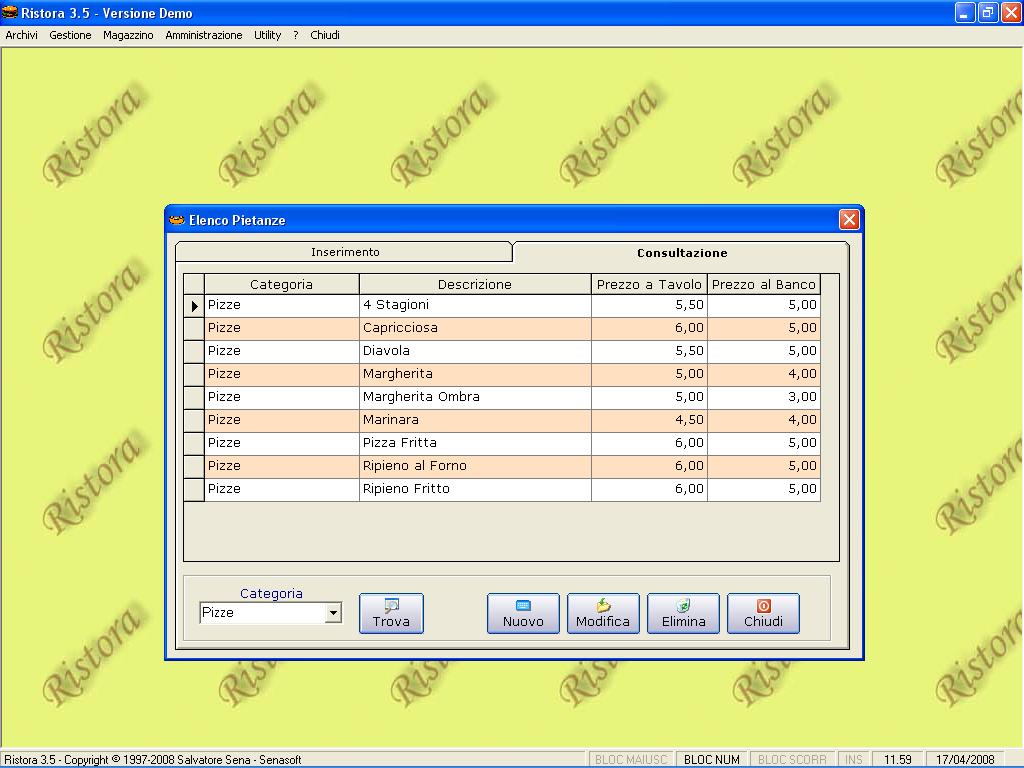The image size is (1024, 768).
Task: Click counter price 3,00 for Margherita Ombra
Action: coord(763,397)
